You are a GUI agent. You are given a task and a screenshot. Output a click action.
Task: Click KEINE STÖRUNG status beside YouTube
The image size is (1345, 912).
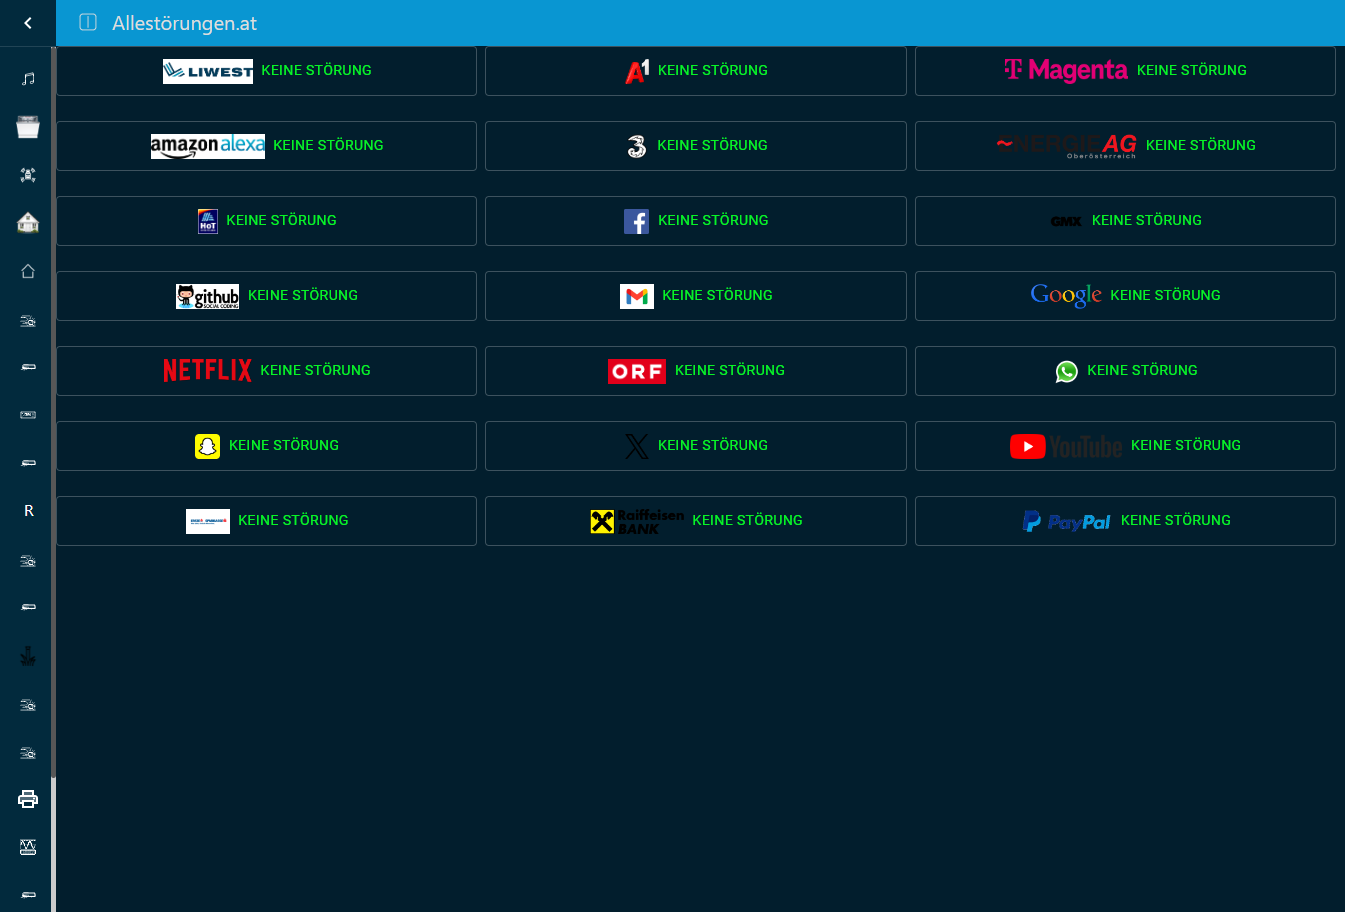[x=1186, y=445]
